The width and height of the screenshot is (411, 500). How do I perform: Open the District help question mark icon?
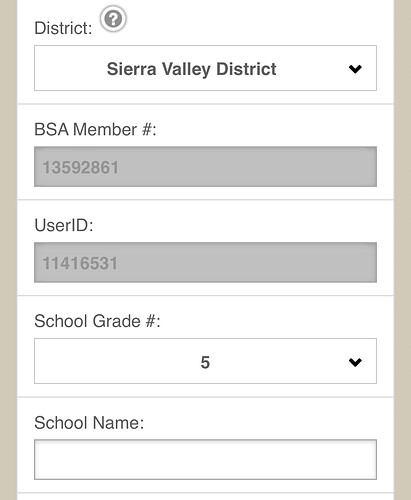pos(113,19)
